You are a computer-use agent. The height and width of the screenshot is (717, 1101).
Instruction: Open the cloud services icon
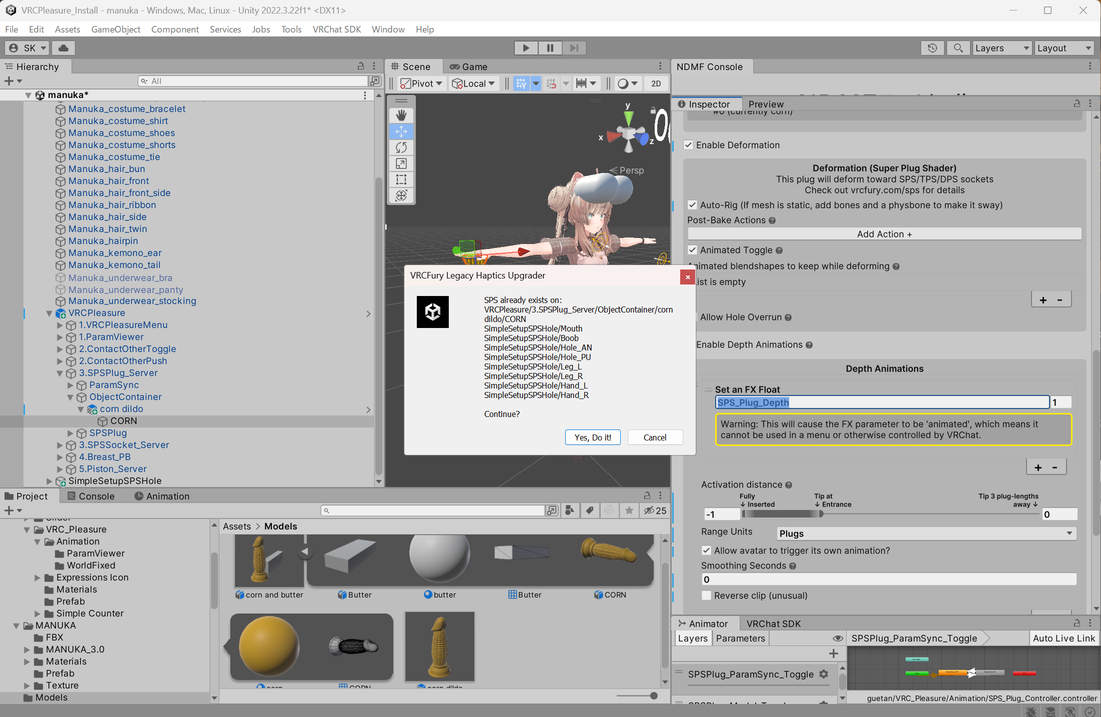click(63, 48)
